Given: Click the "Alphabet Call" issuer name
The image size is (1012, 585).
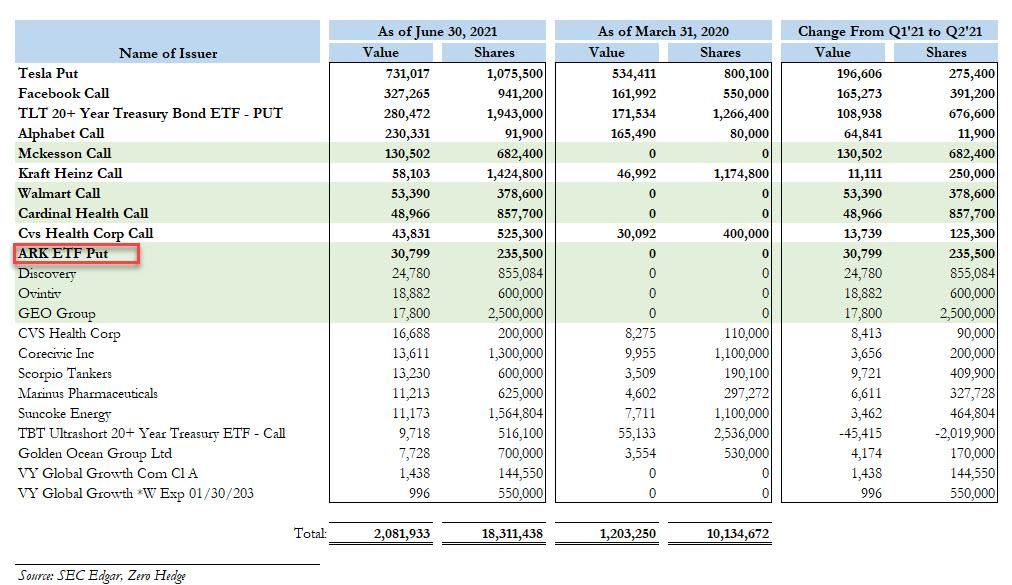Looking at the screenshot, I should [x=61, y=134].
